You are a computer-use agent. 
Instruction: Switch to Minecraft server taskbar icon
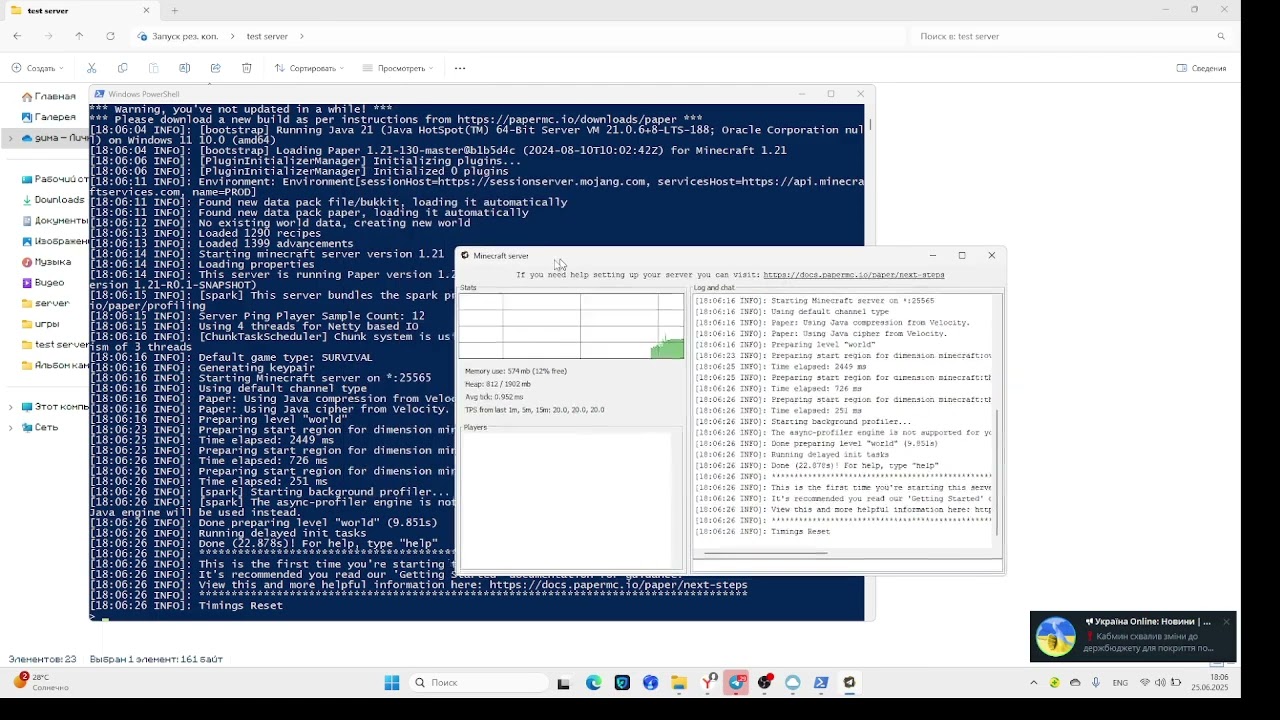point(849,683)
